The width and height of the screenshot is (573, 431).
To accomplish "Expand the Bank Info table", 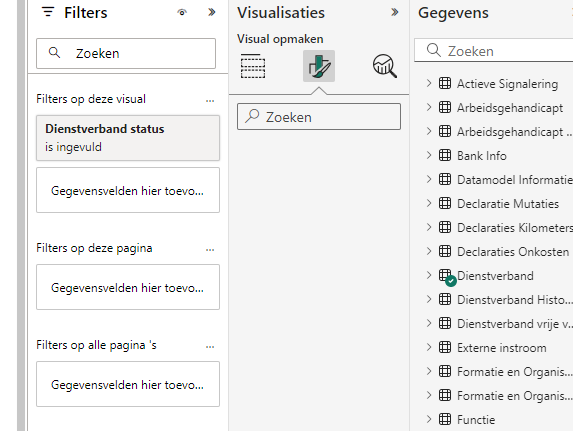I will pos(429,155).
